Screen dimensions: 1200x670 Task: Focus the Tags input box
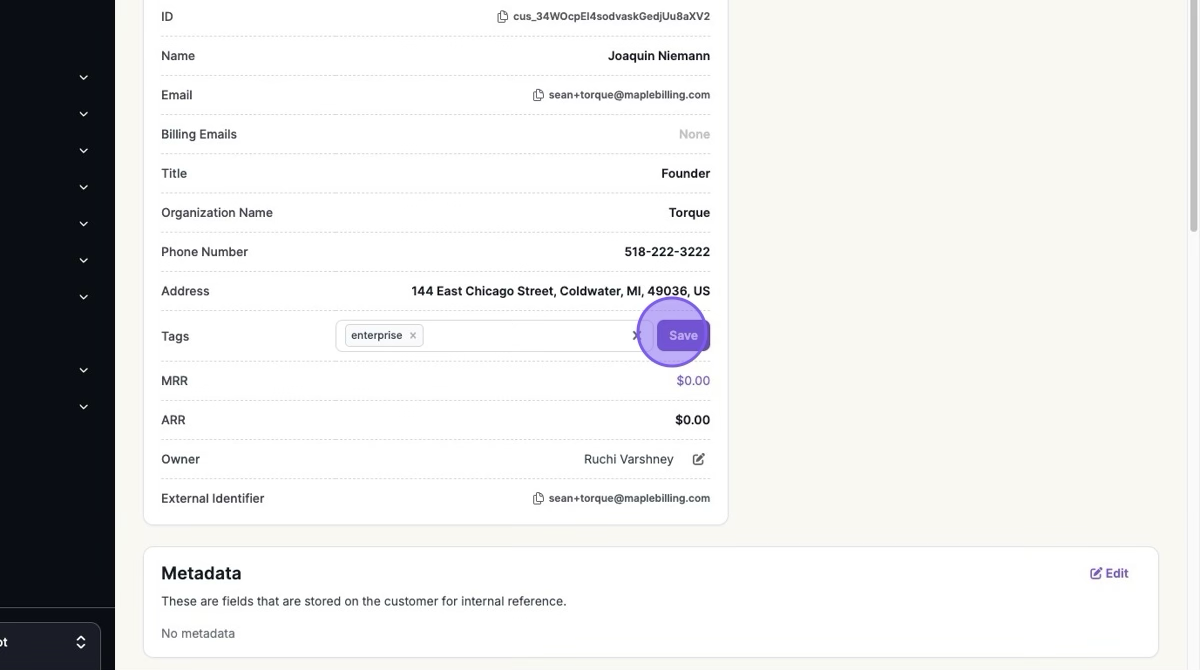point(525,336)
